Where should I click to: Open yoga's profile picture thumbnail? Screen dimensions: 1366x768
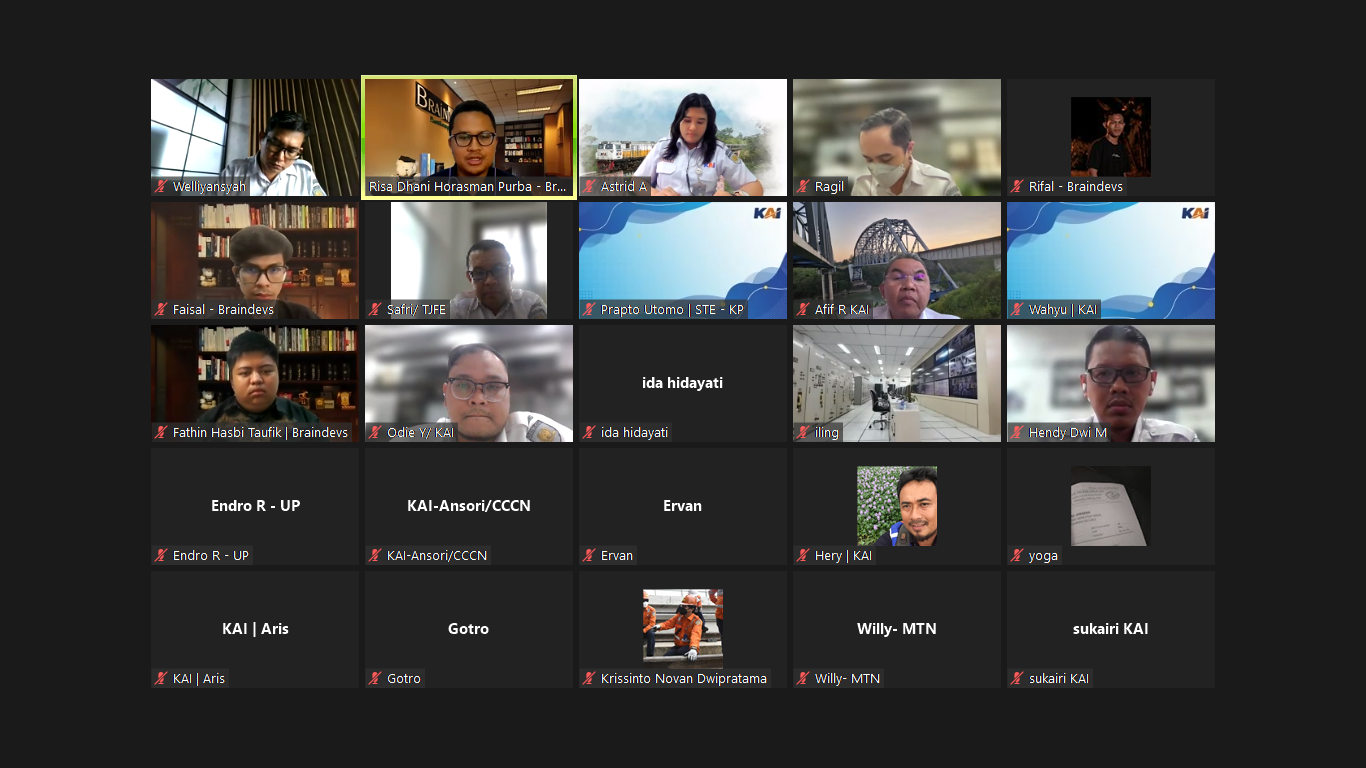pos(1110,506)
